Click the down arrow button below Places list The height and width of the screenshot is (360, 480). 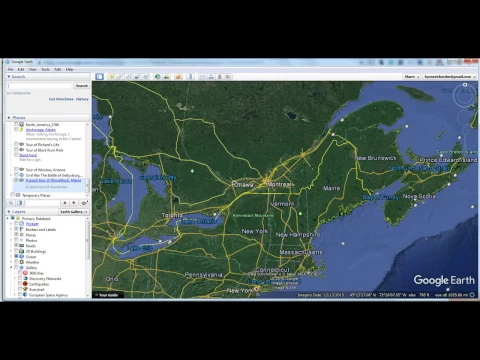click(x=74, y=203)
